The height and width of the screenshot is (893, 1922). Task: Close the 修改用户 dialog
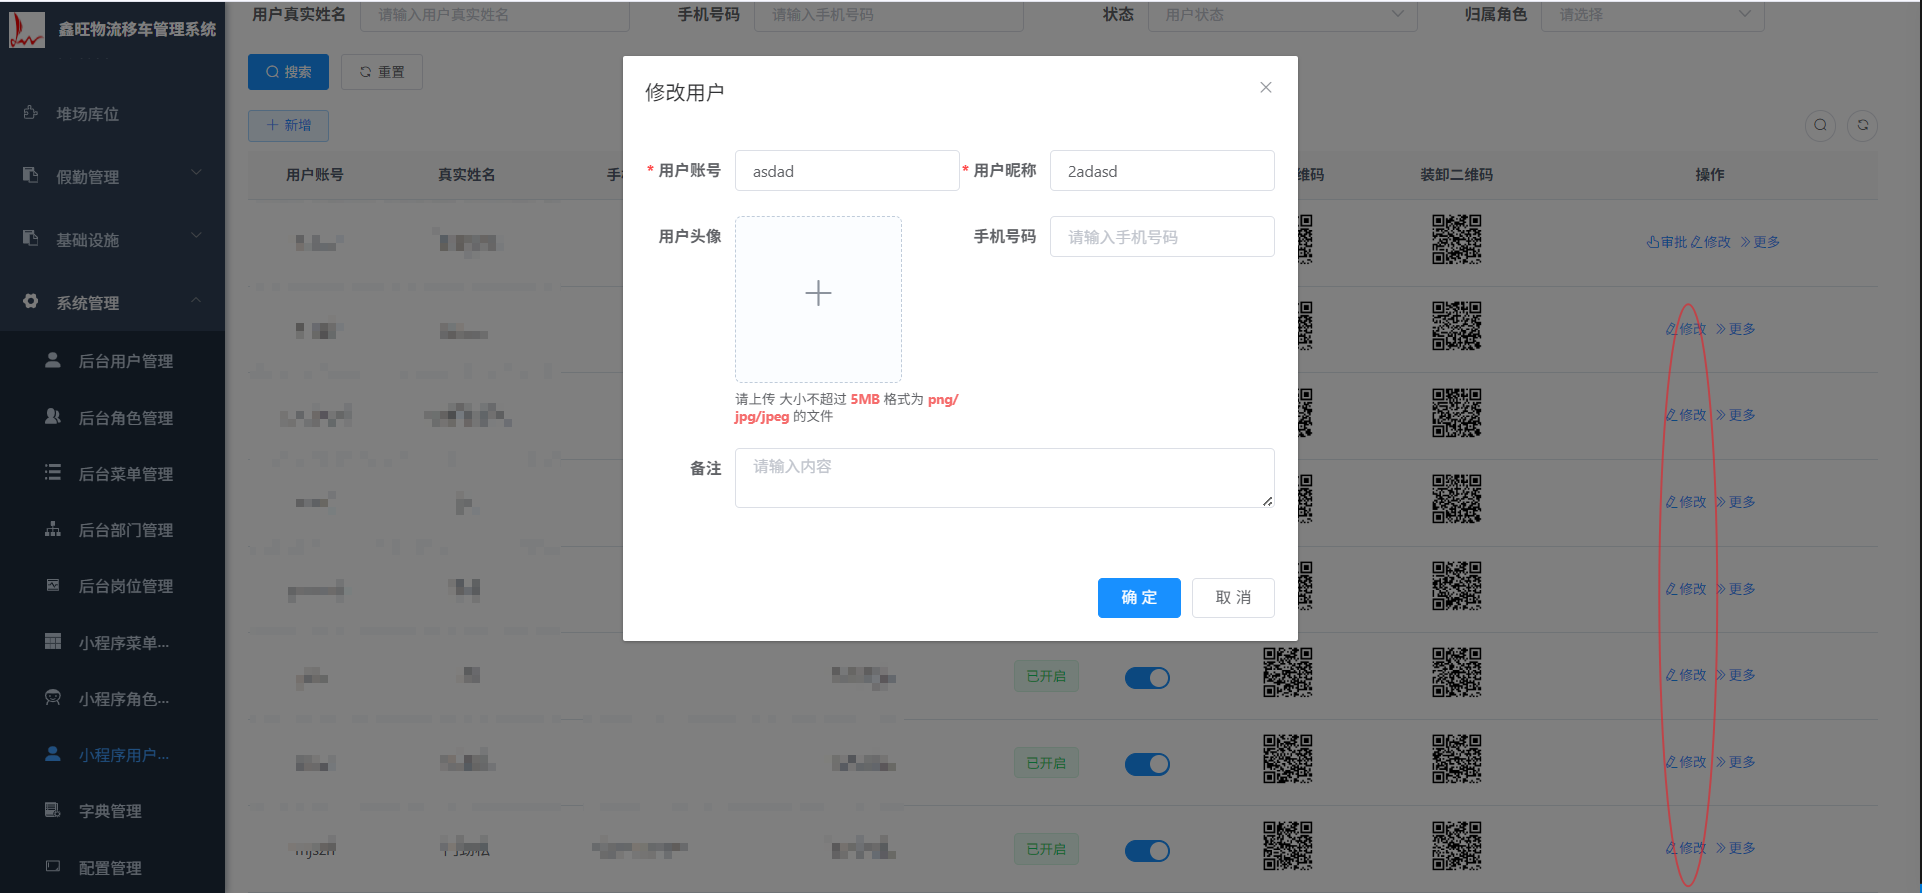tap(1266, 88)
